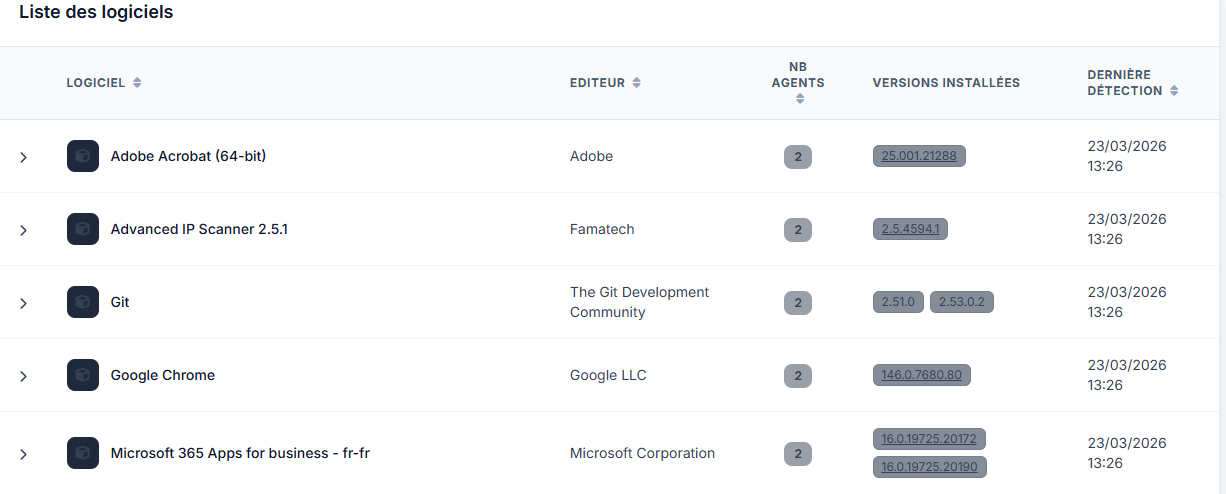The width and height of the screenshot is (1226, 494).
Task: Sort by Nb Agents column sort icon
Action: [799, 99]
